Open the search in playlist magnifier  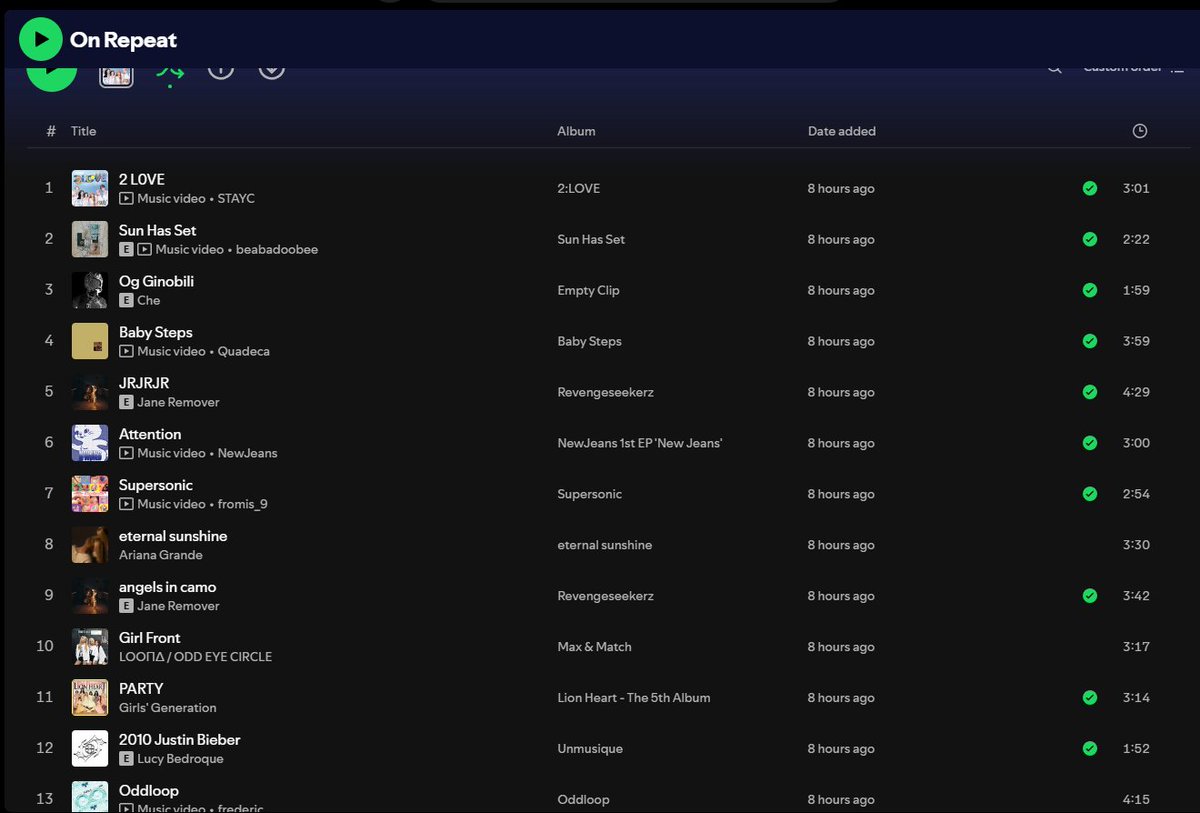1054,69
